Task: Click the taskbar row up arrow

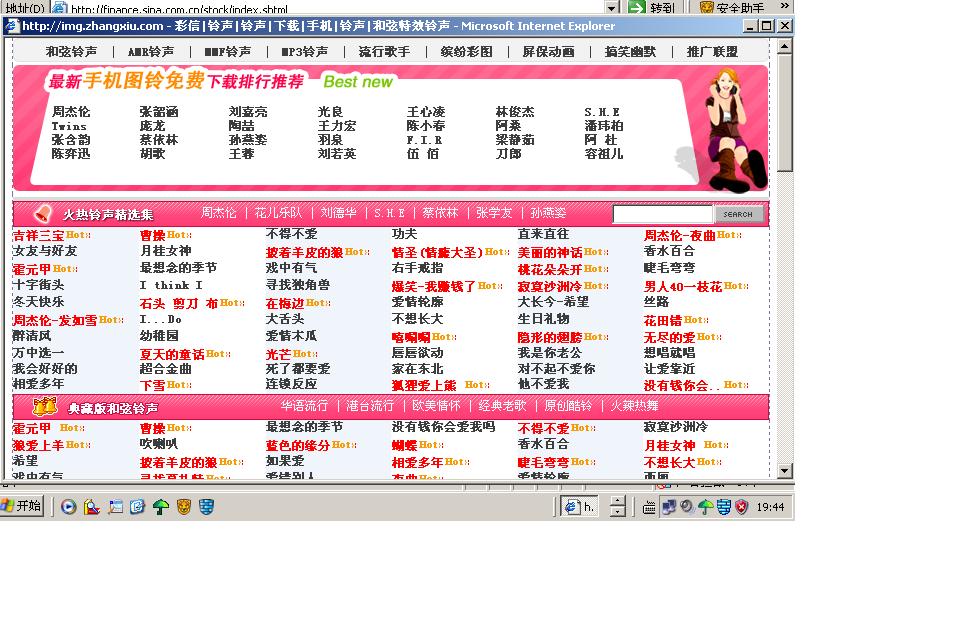Action: (x=618, y=501)
